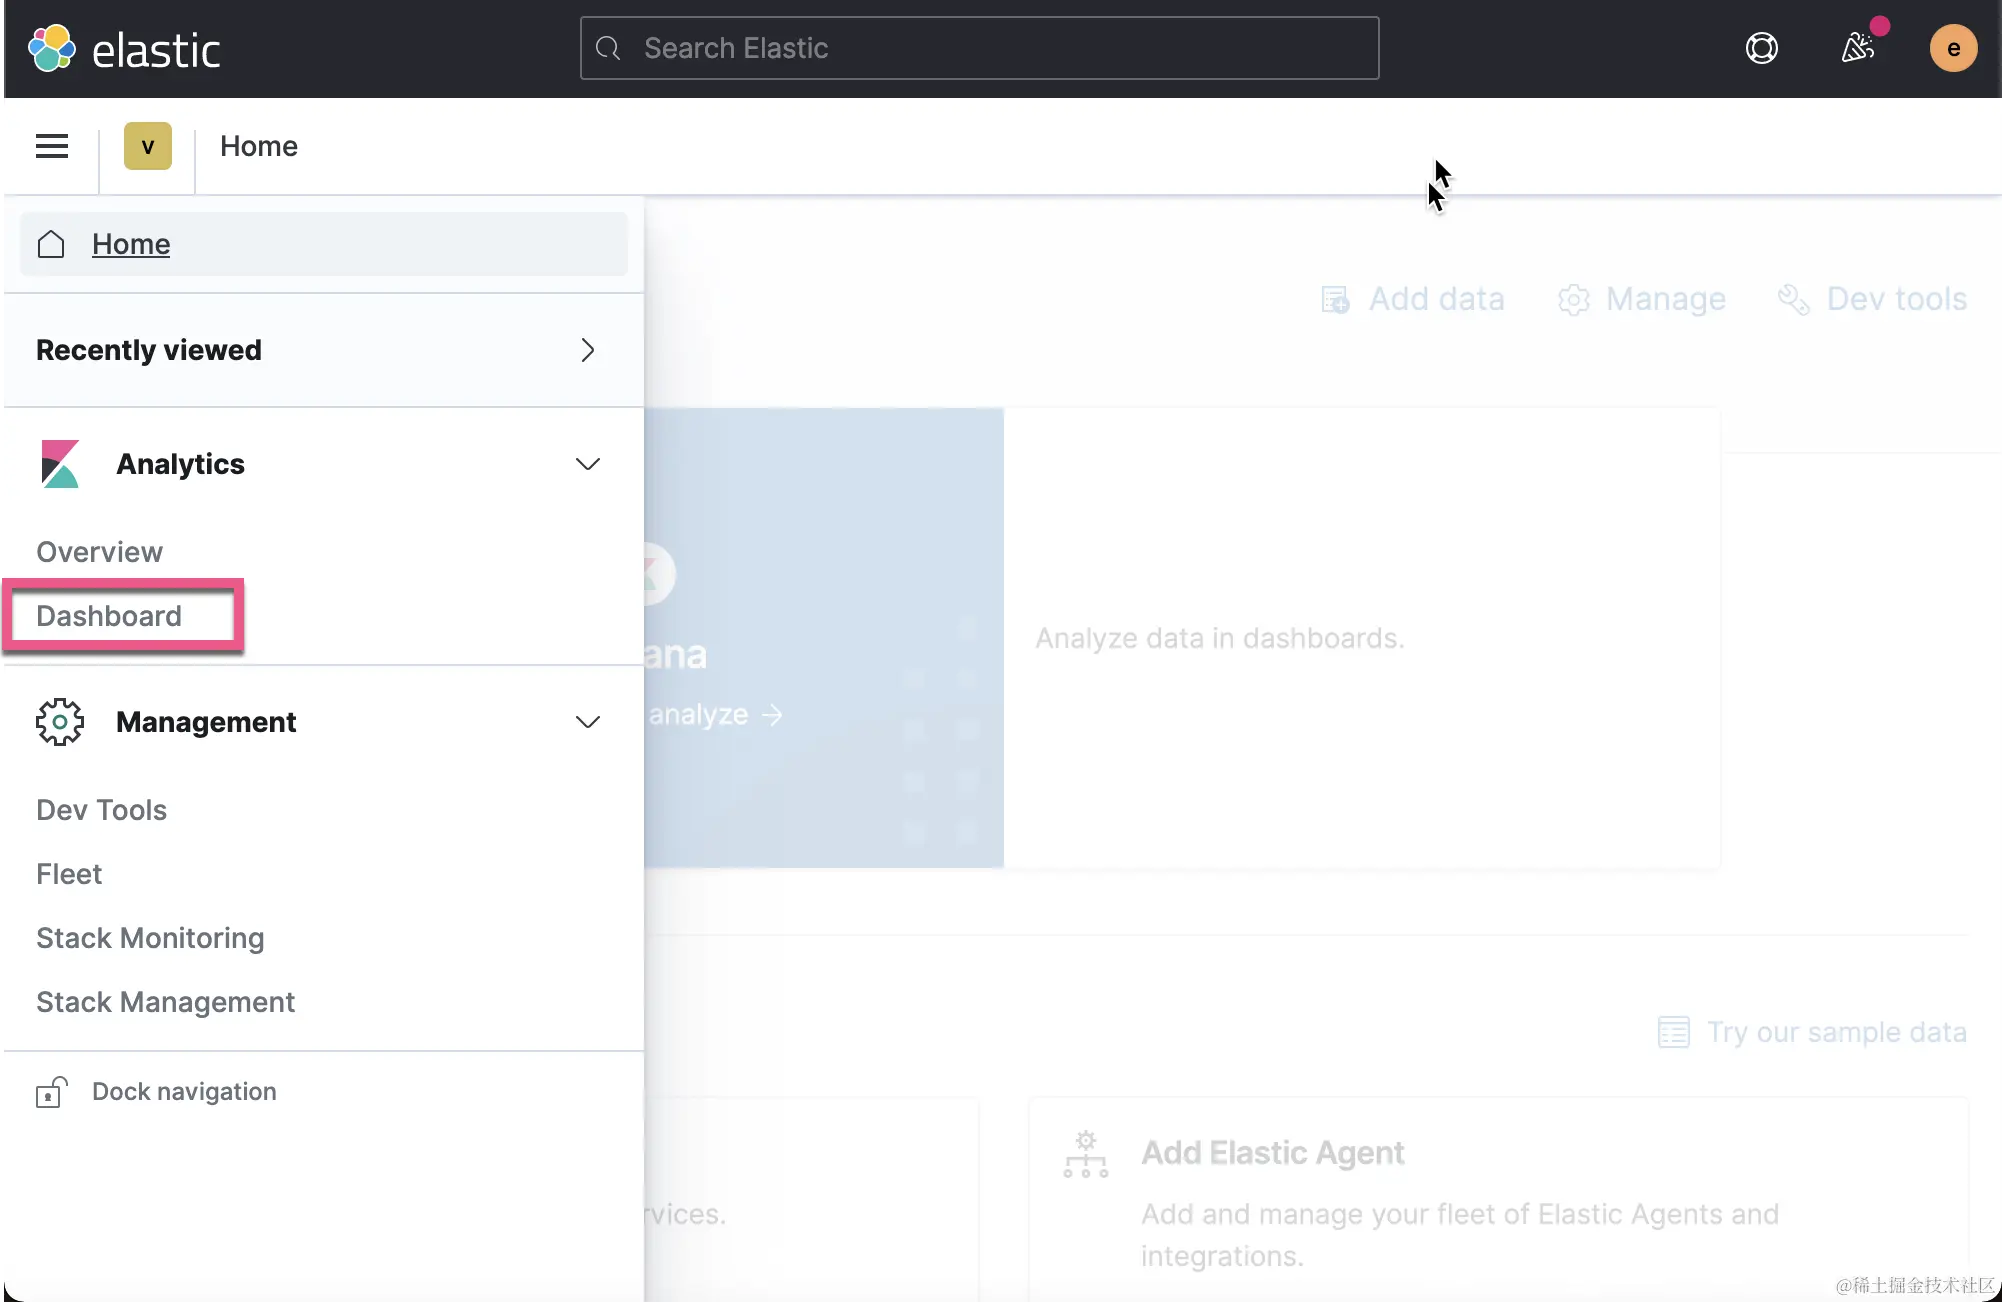Toggle the hamburger navigation menu
The height and width of the screenshot is (1302, 2002).
(x=52, y=147)
